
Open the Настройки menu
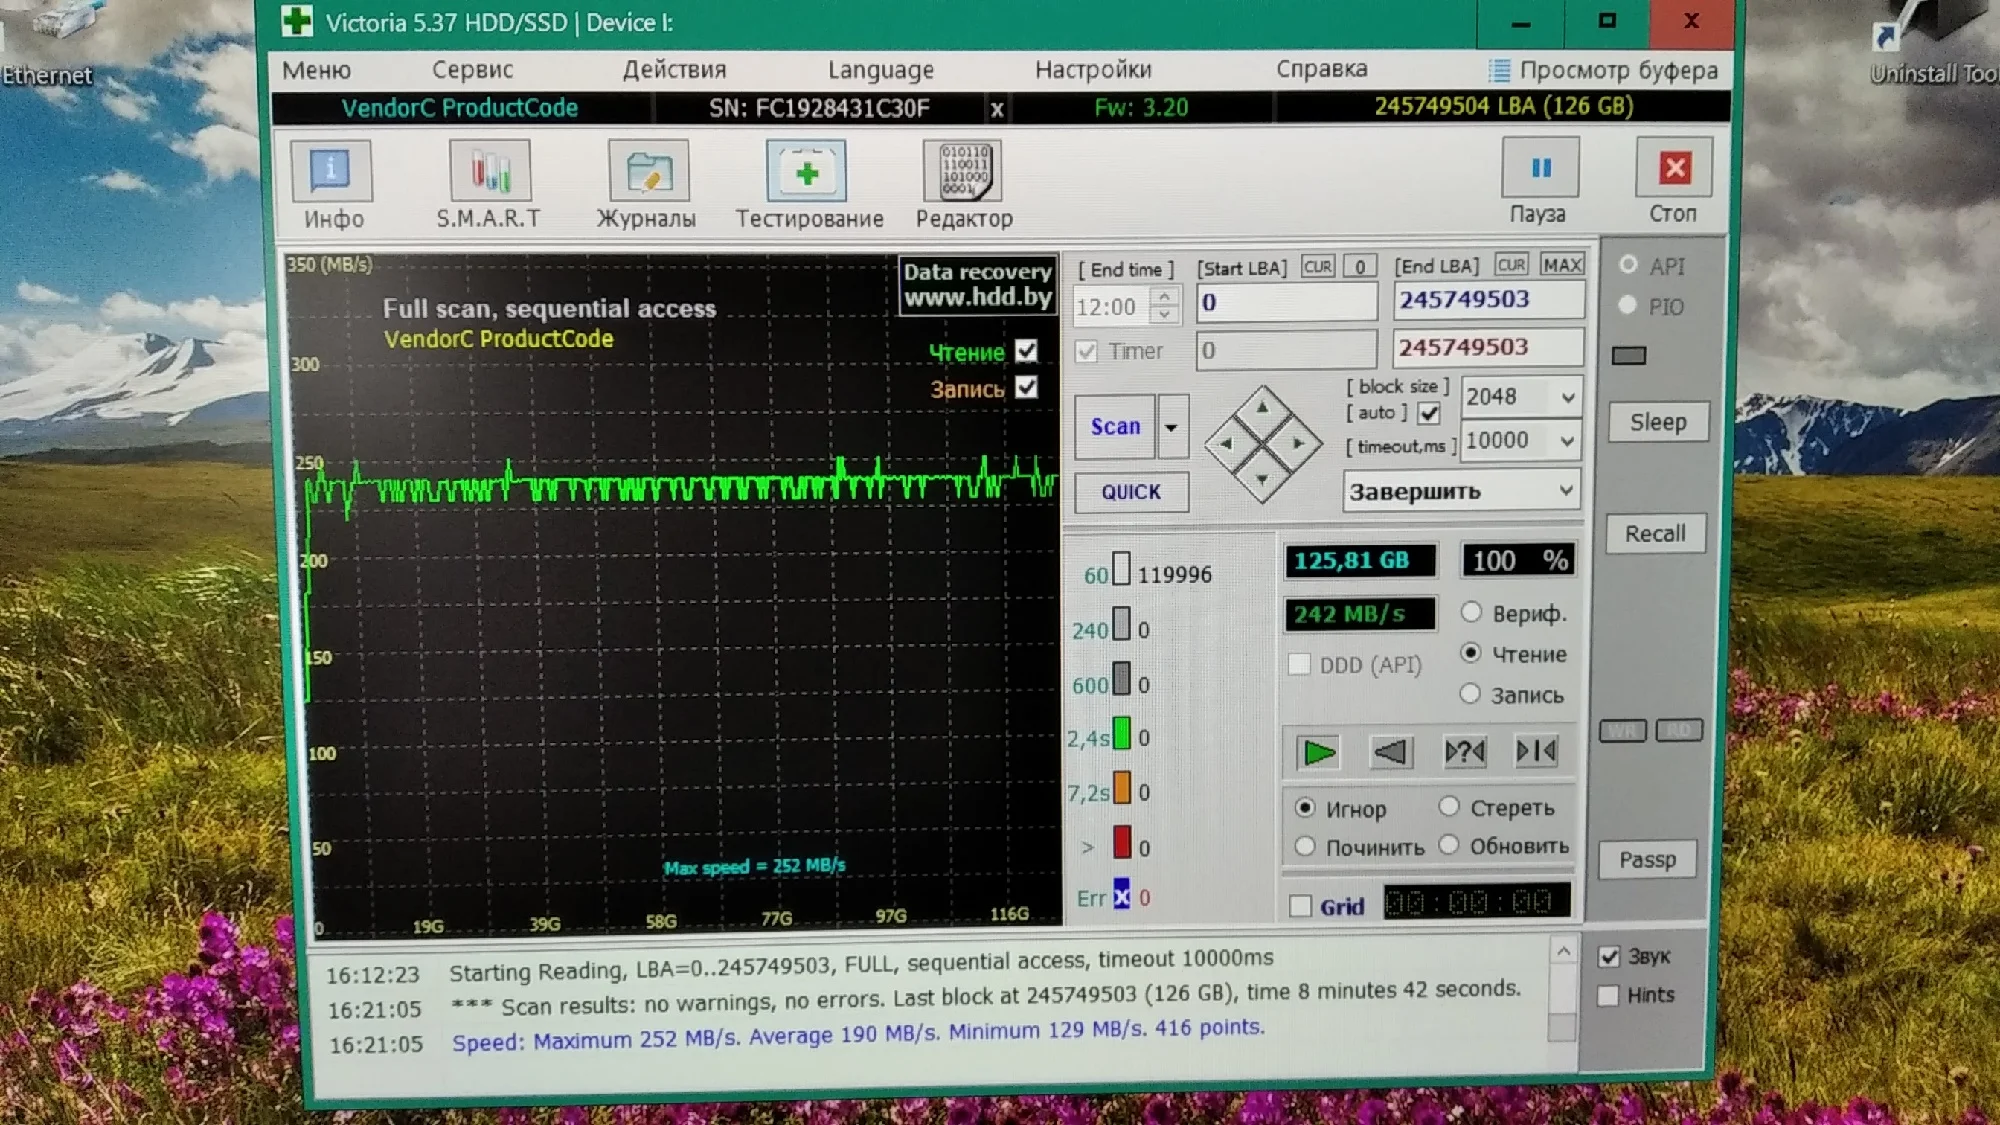(x=1093, y=70)
